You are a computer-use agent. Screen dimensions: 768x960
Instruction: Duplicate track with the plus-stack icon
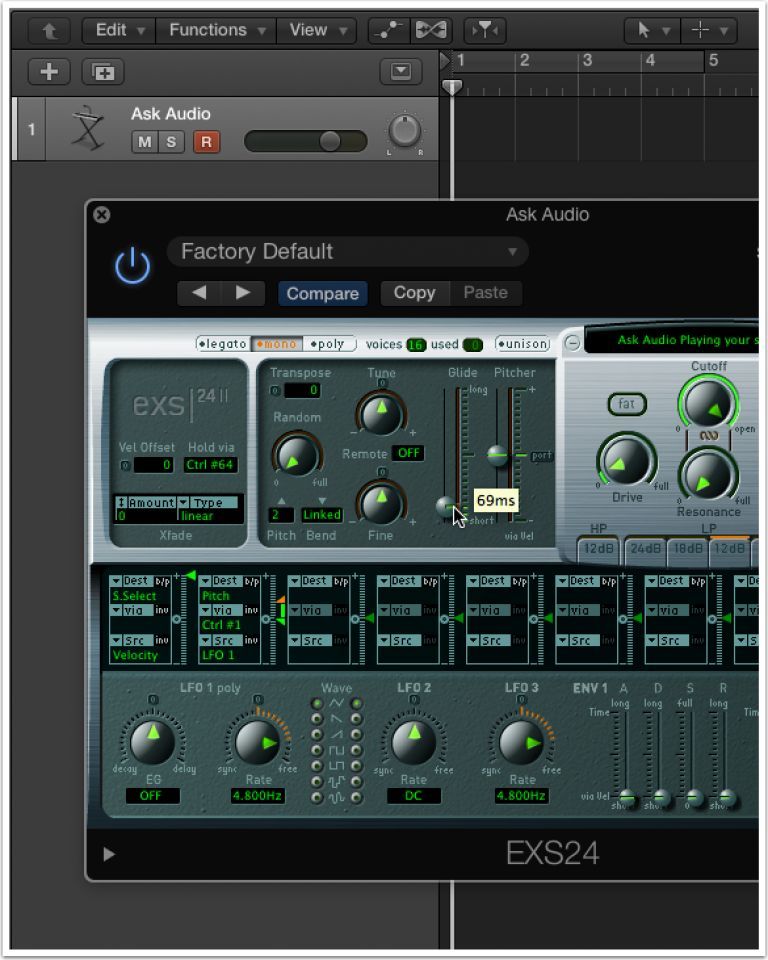[x=103, y=72]
